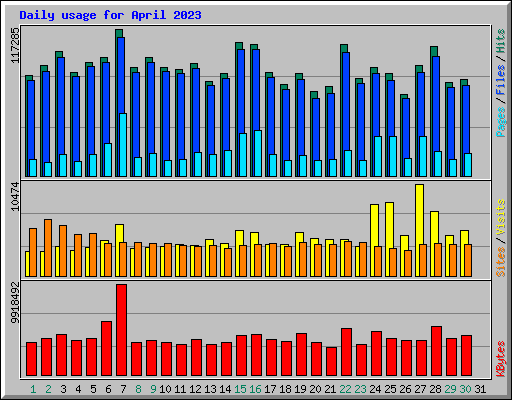Screen dimensions: 512x400
Task: Click the cyan Pages bar for day 16
Action: [258, 153]
